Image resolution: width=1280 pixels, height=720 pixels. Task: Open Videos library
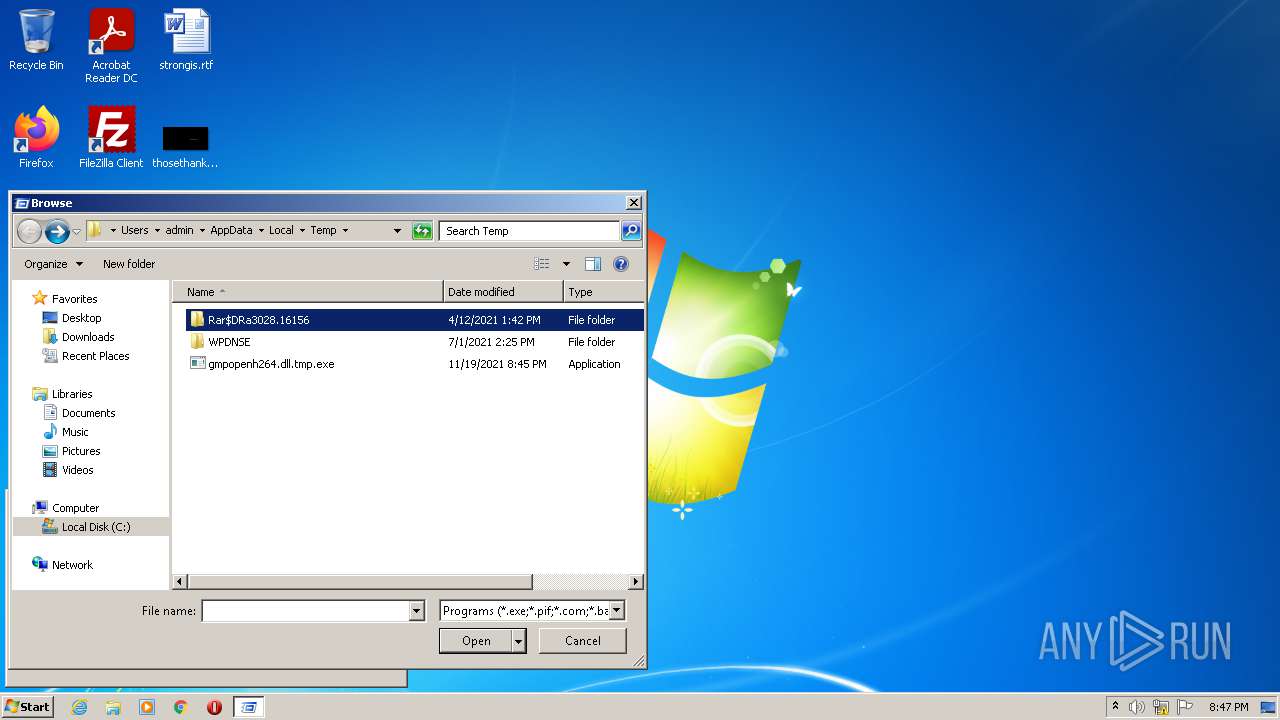pos(77,470)
